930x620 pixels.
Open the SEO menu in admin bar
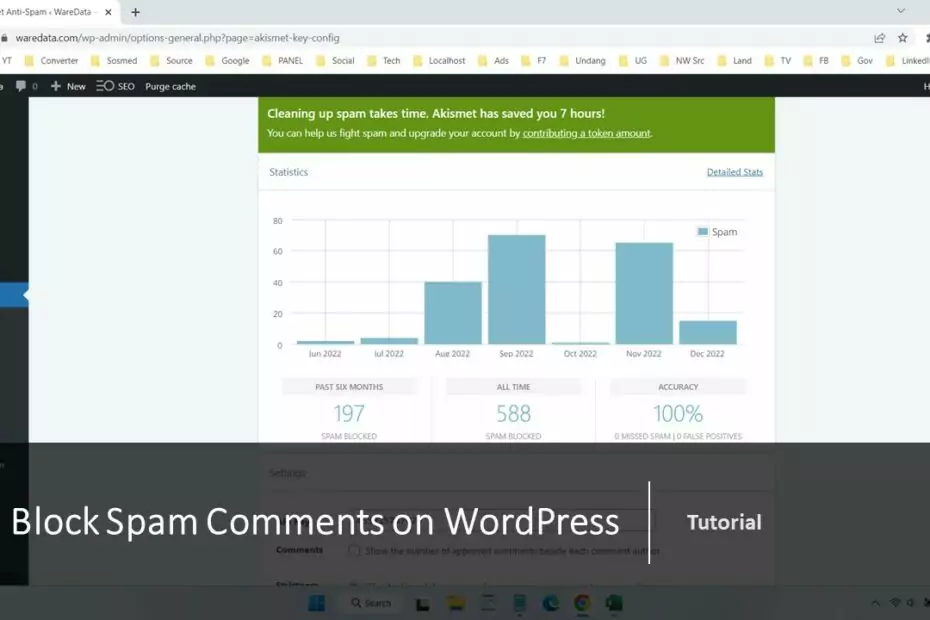point(115,87)
